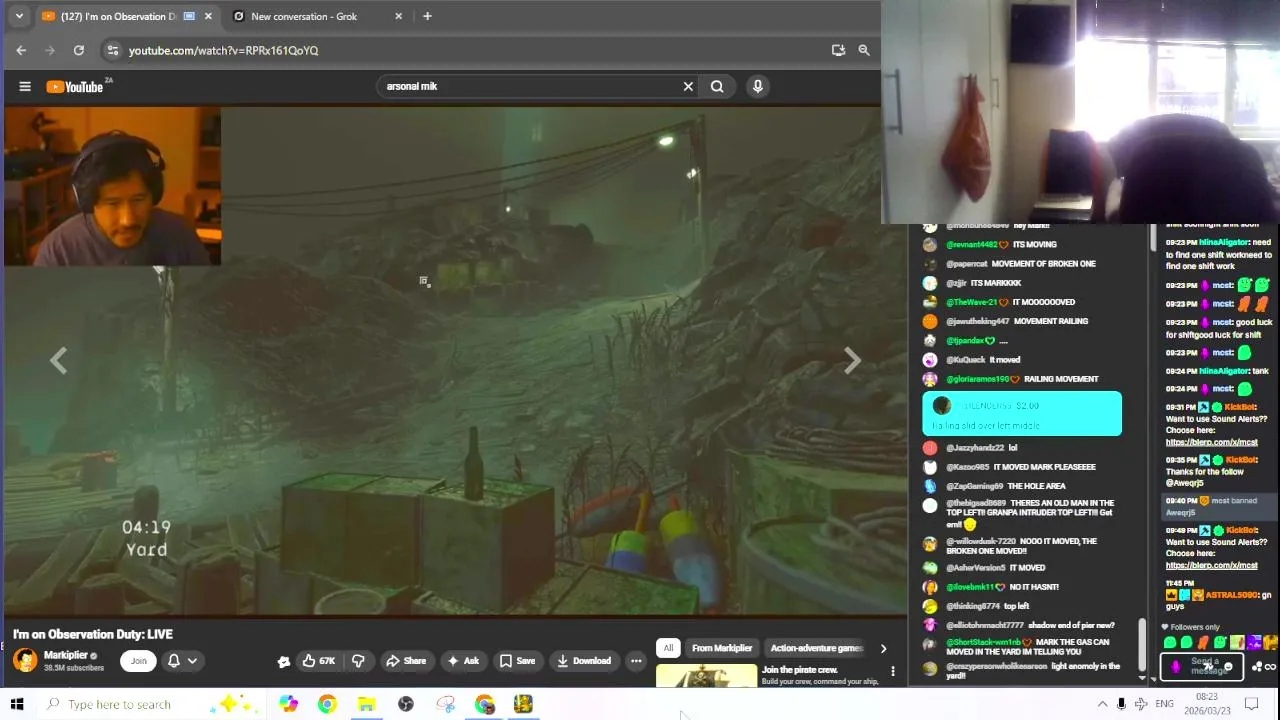
Task: Close the Grok tab
Action: [x=399, y=16]
